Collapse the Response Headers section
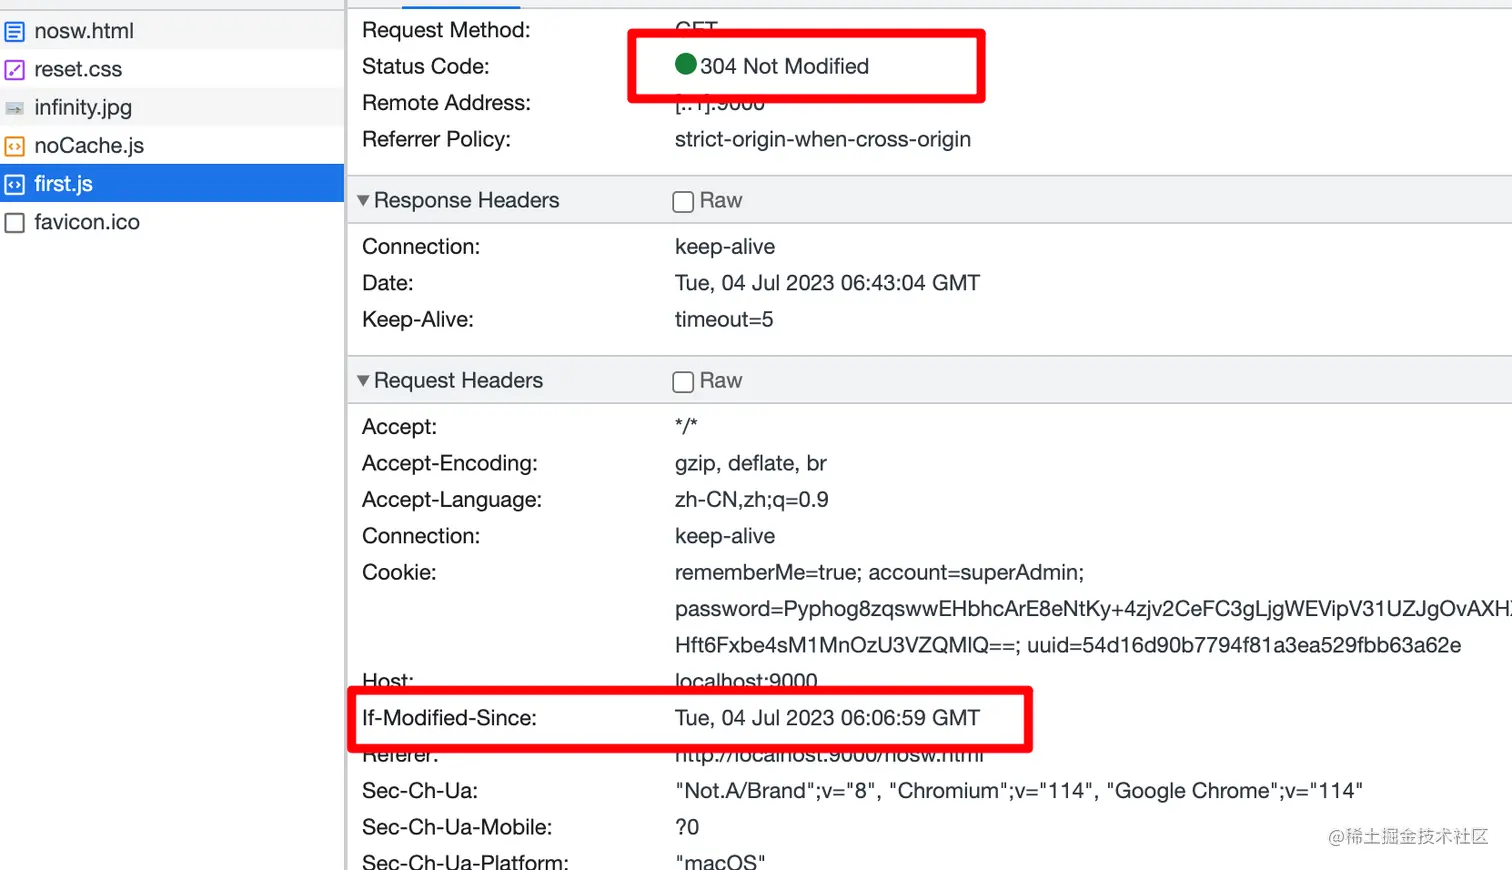This screenshot has width=1512, height=870. (x=363, y=200)
